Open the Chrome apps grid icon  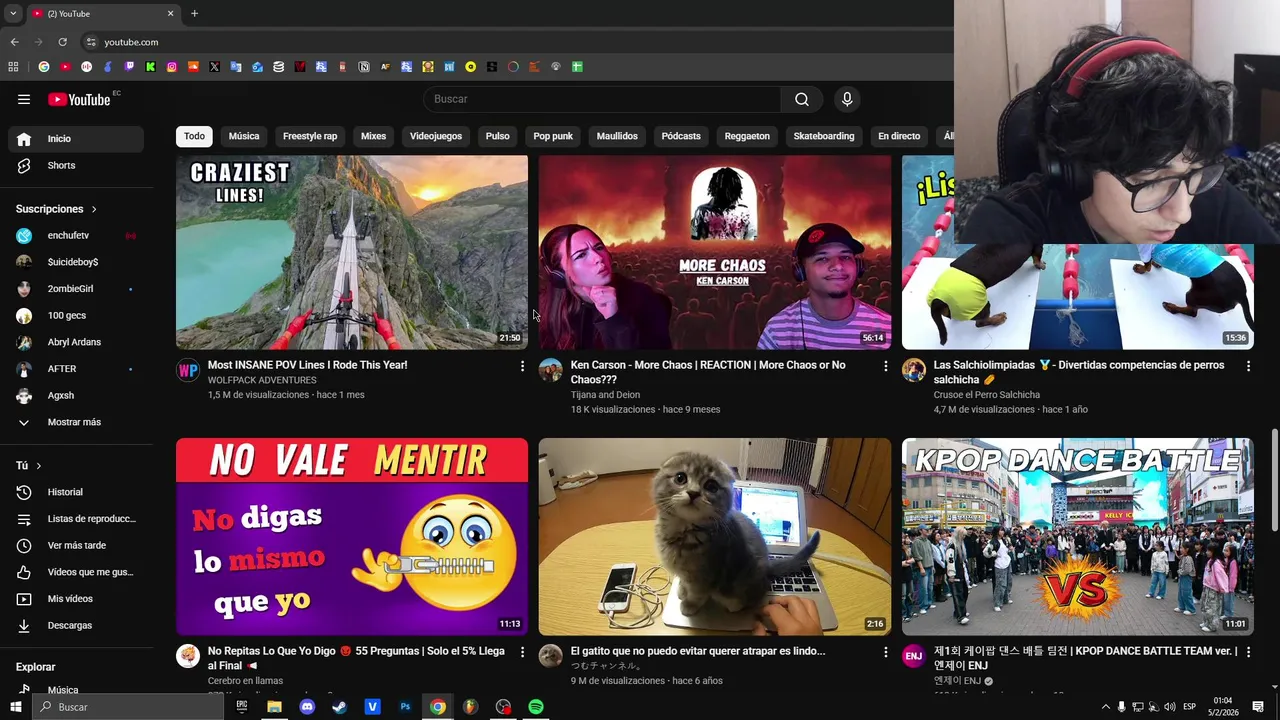13,67
